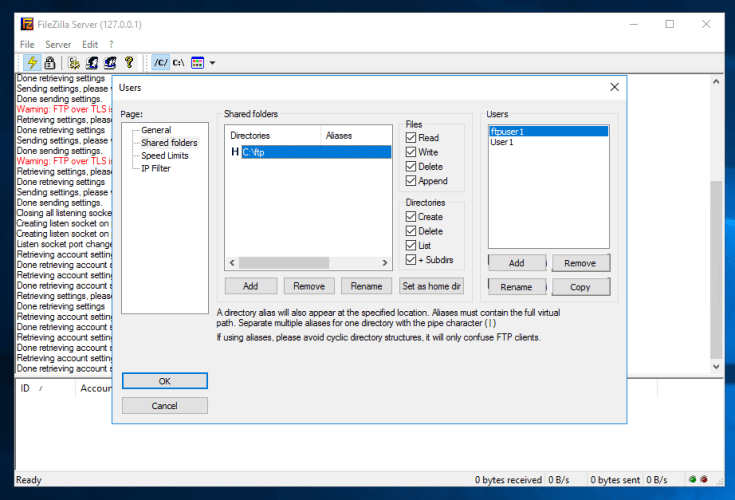
Task: Open the Server menu
Action: click(x=58, y=44)
